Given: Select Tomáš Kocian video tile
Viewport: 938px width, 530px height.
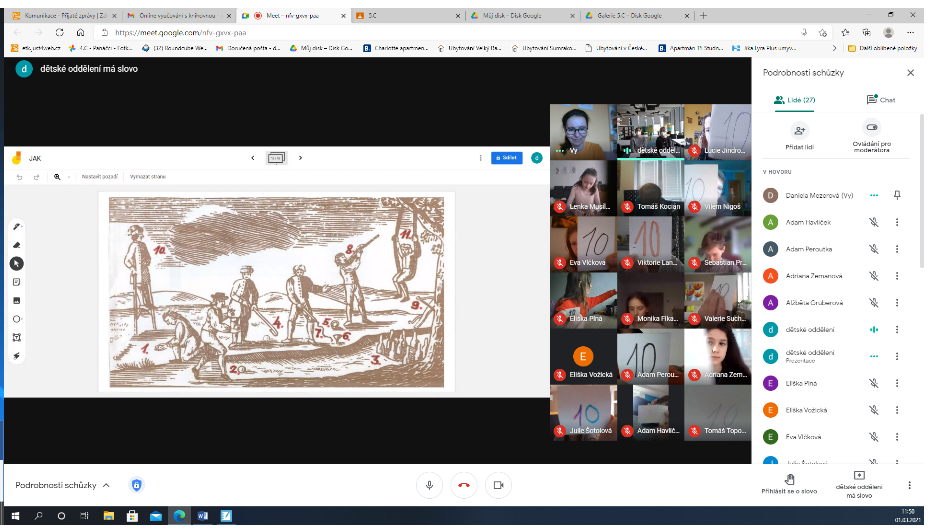Looking at the screenshot, I should click(650, 188).
